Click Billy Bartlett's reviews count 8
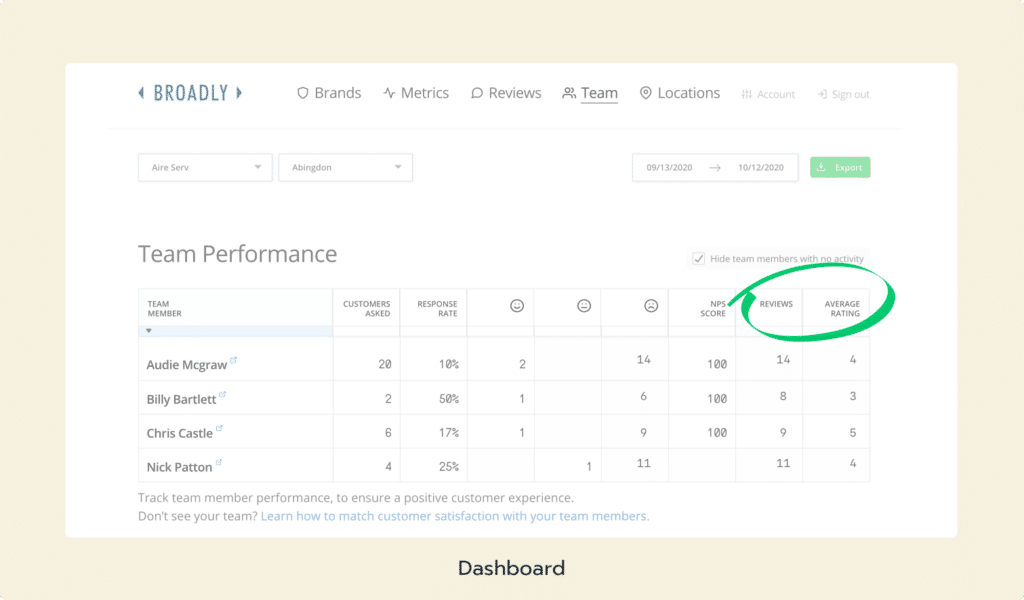Image resolution: width=1024 pixels, height=600 pixels. pyautogui.click(x=783, y=396)
